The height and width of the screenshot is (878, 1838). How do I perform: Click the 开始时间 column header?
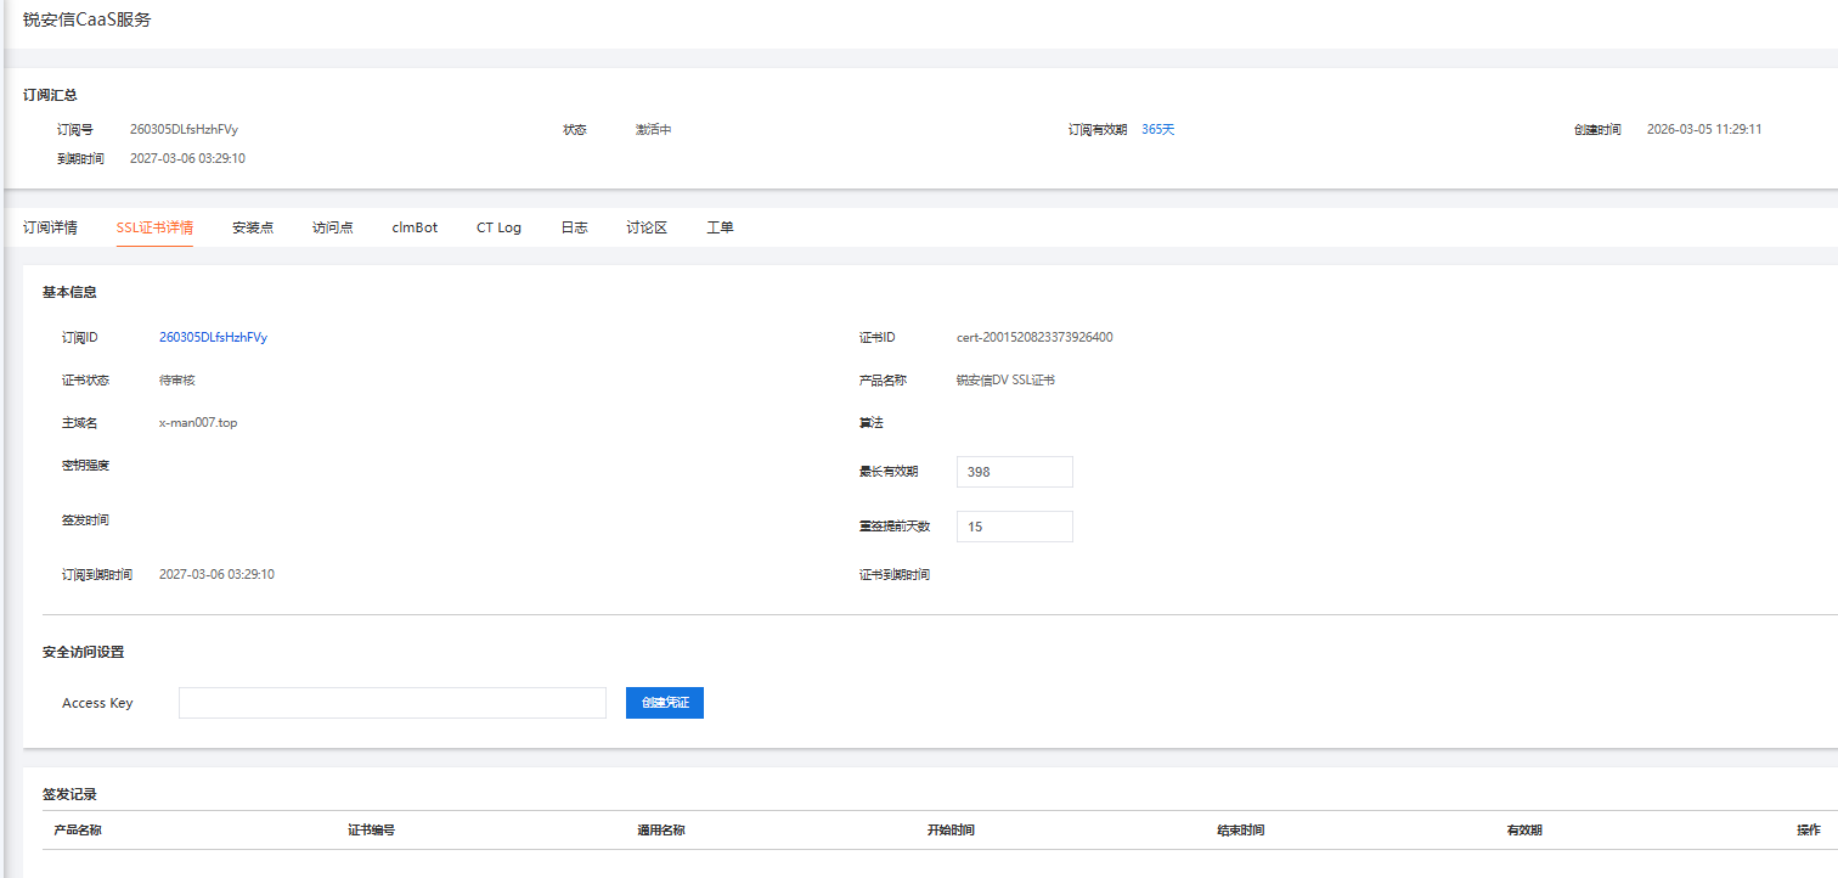pos(950,830)
